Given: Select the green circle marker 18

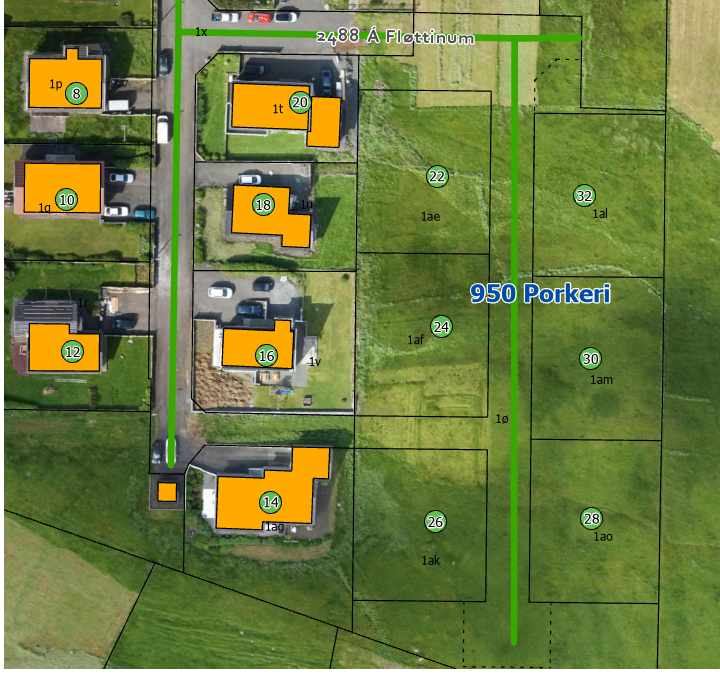Looking at the screenshot, I should [x=263, y=205].
